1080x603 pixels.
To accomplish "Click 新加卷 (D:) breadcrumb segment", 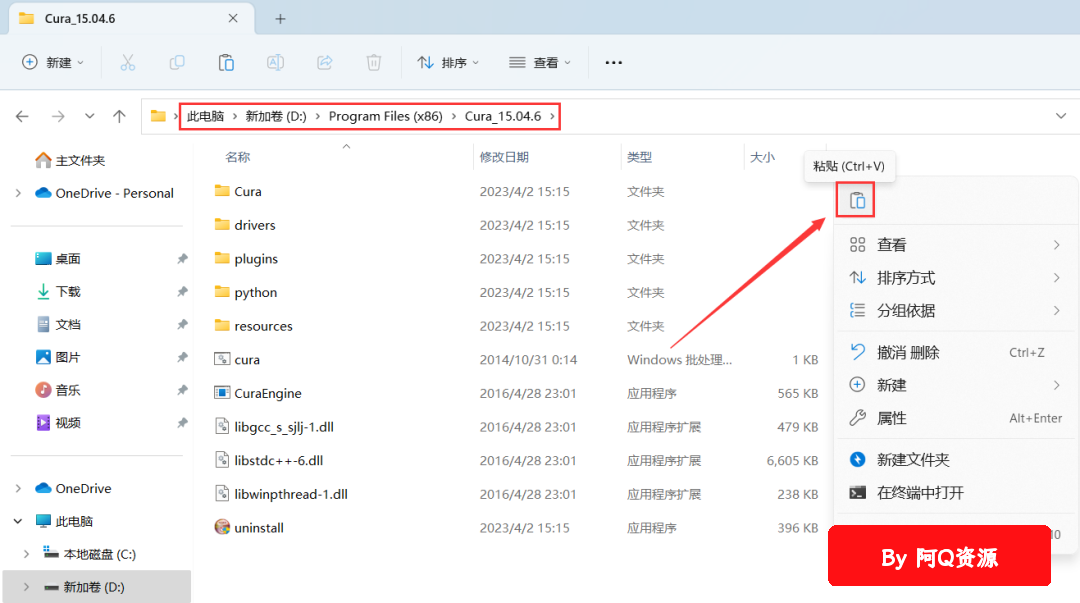I will [276, 116].
